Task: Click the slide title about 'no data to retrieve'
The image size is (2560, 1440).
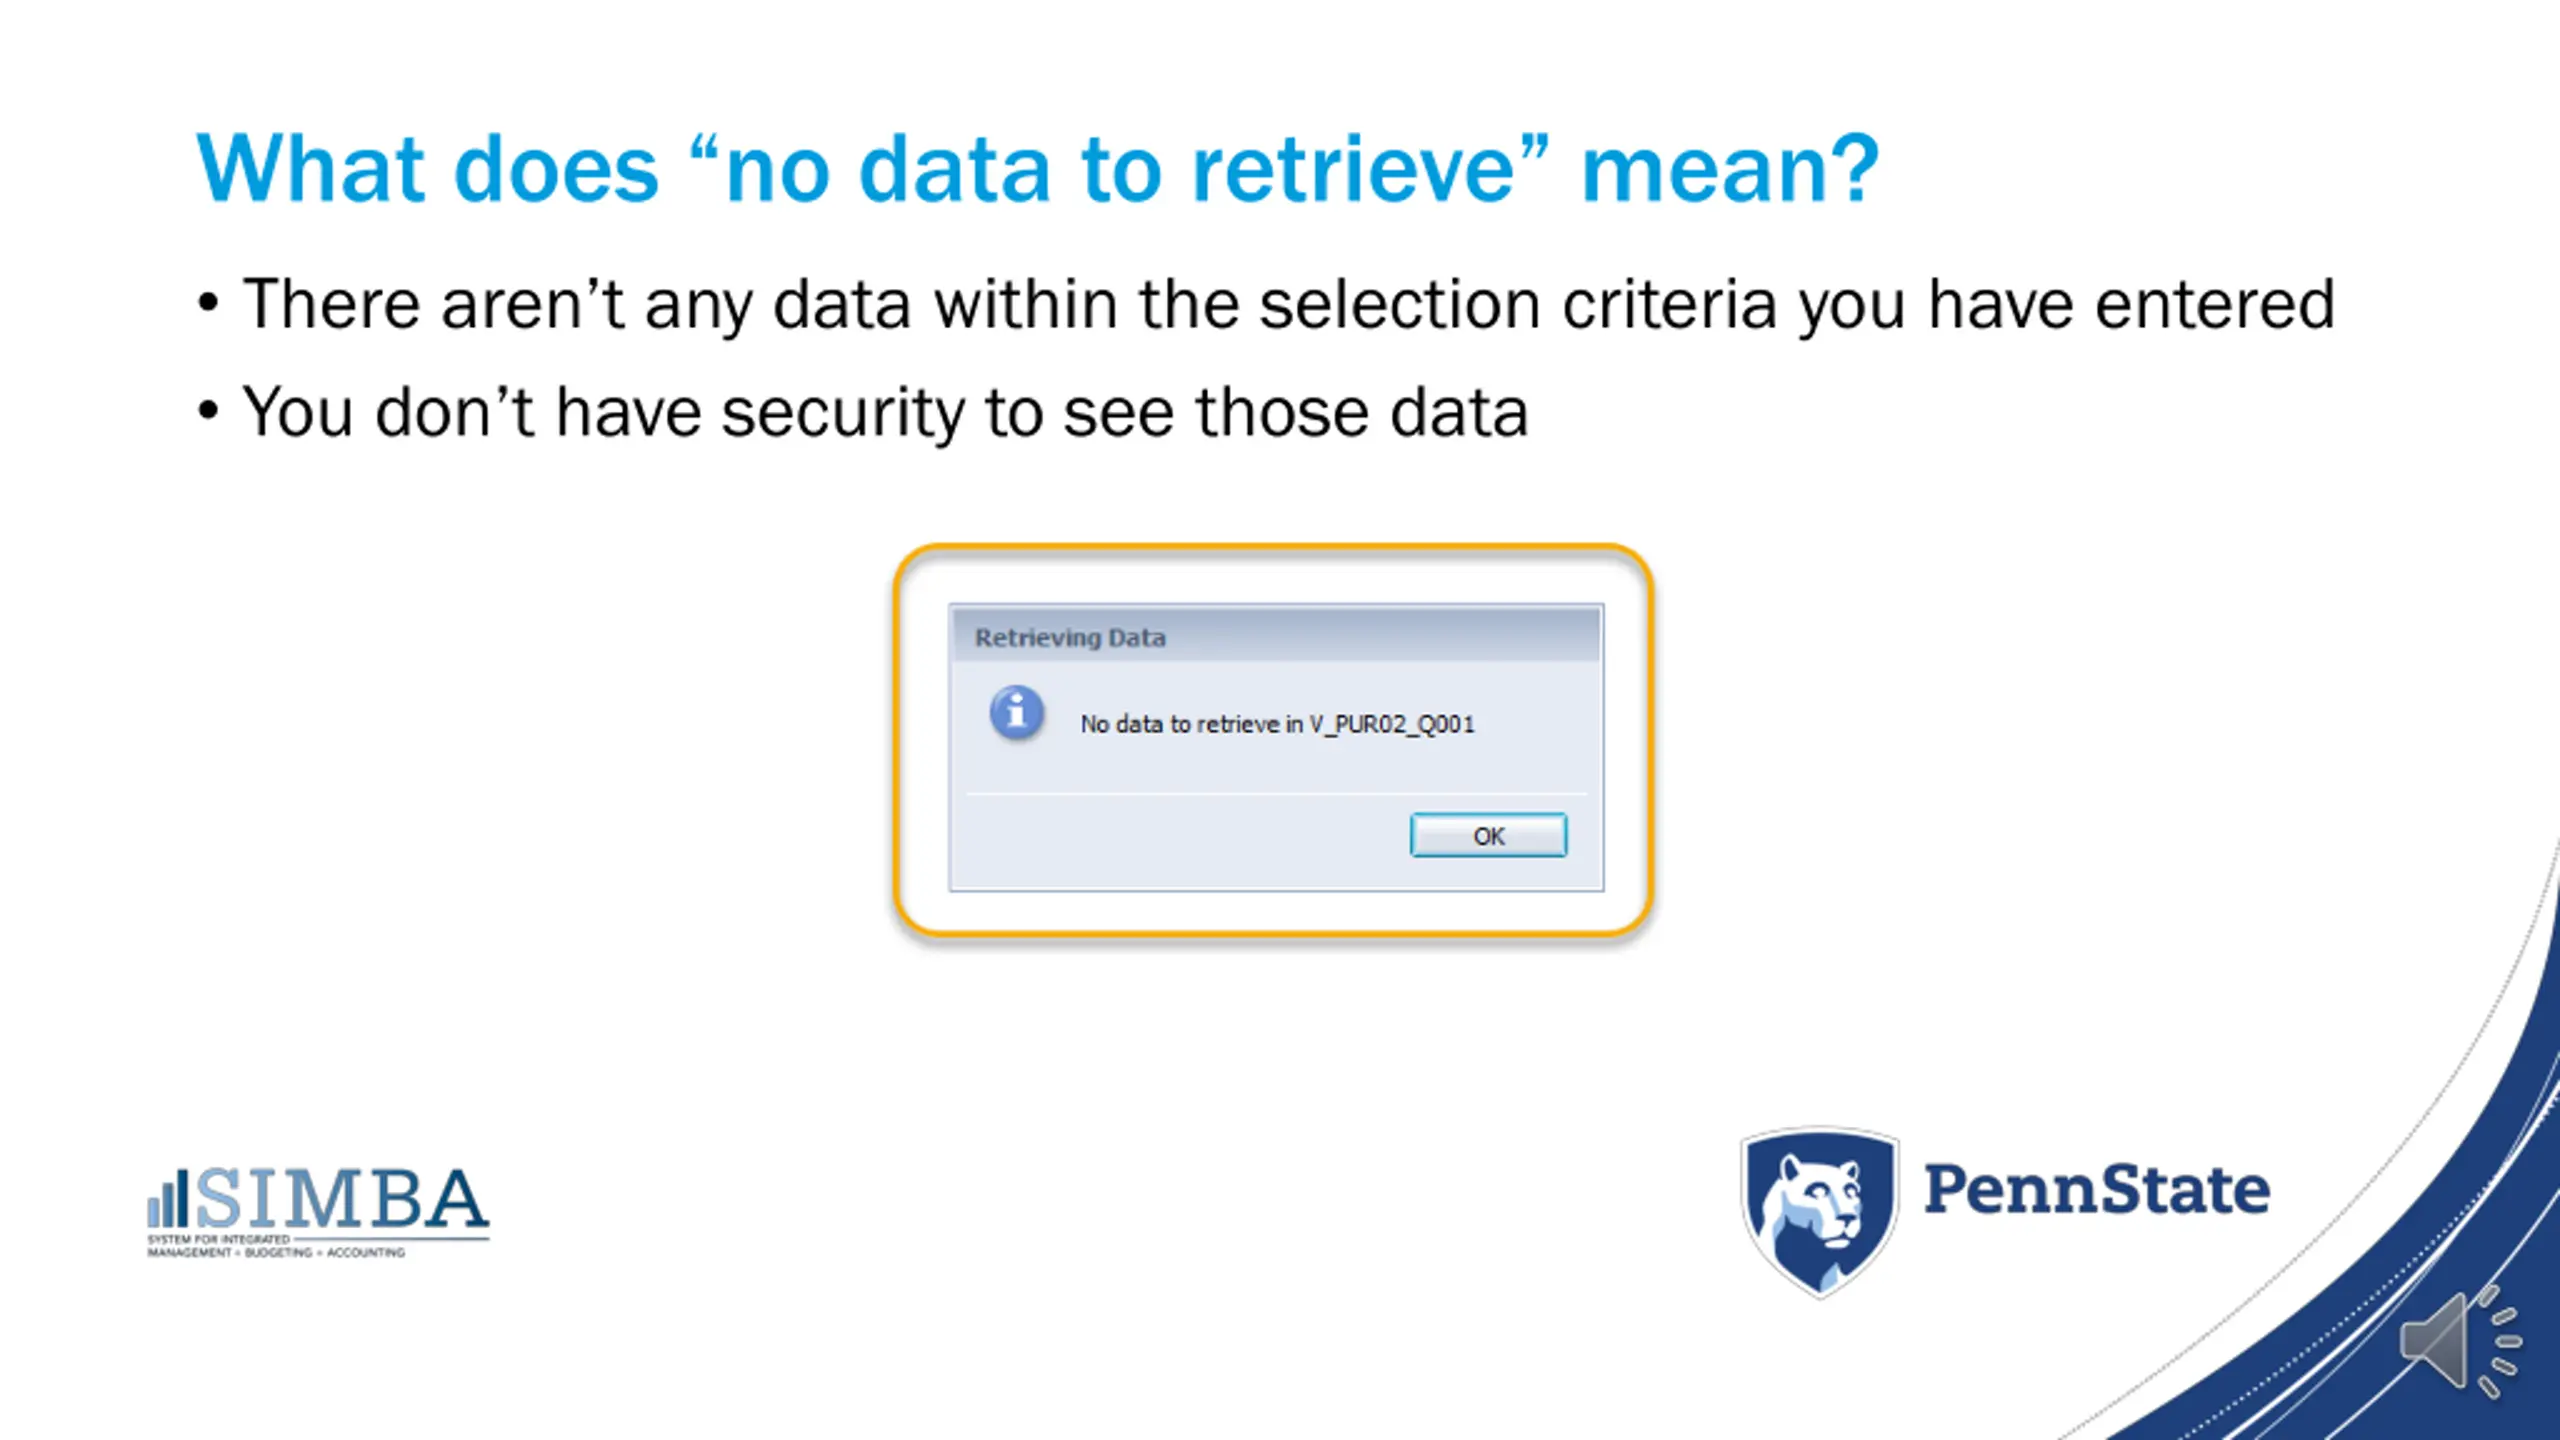Action: (1038, 169)
